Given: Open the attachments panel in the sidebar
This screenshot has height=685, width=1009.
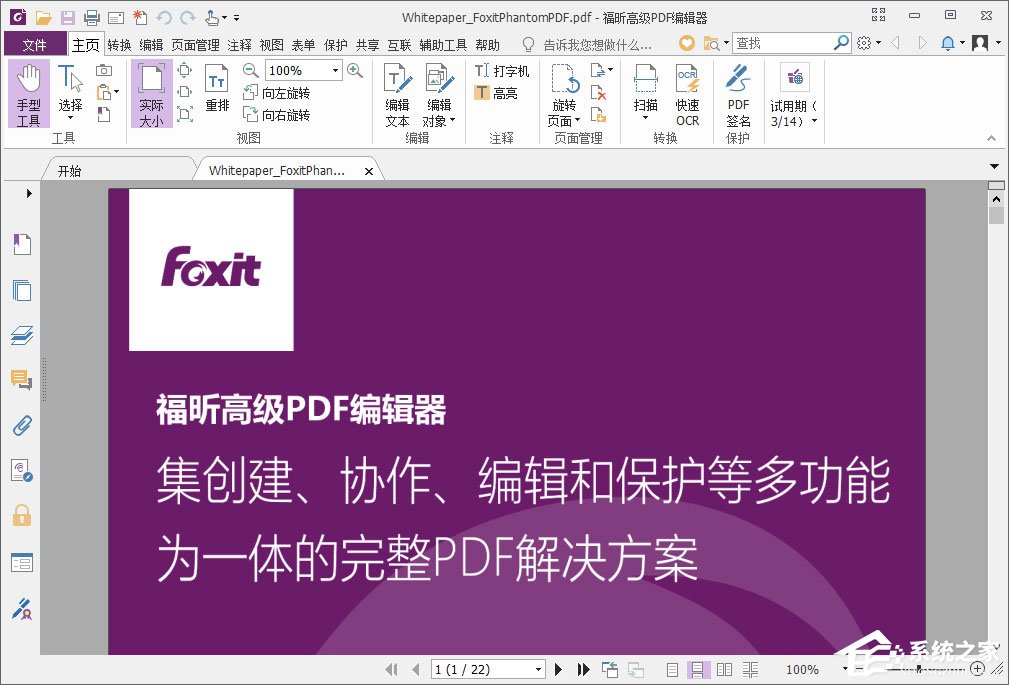Looking at the screenshot, I should coord(22,425).
